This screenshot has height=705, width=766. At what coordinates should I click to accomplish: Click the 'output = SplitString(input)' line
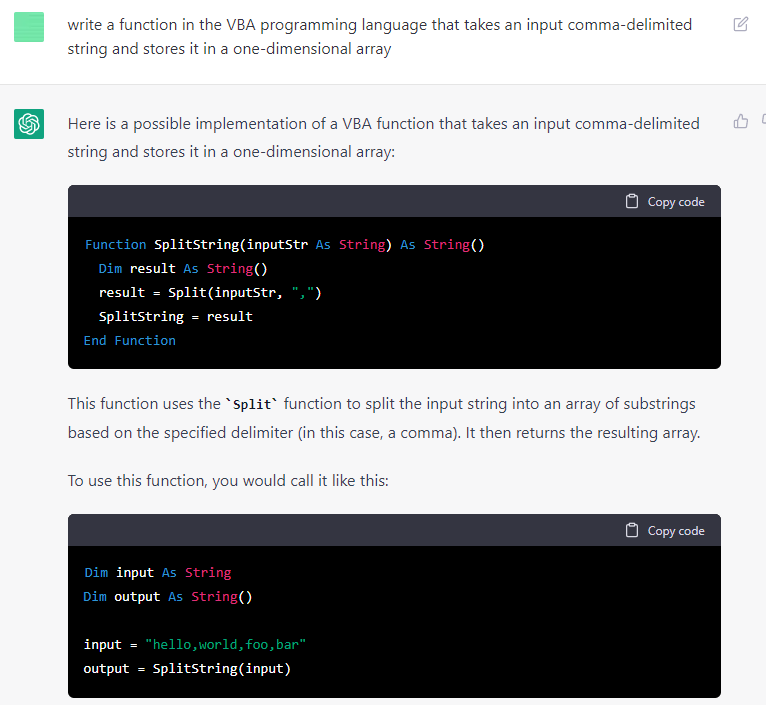187,668
